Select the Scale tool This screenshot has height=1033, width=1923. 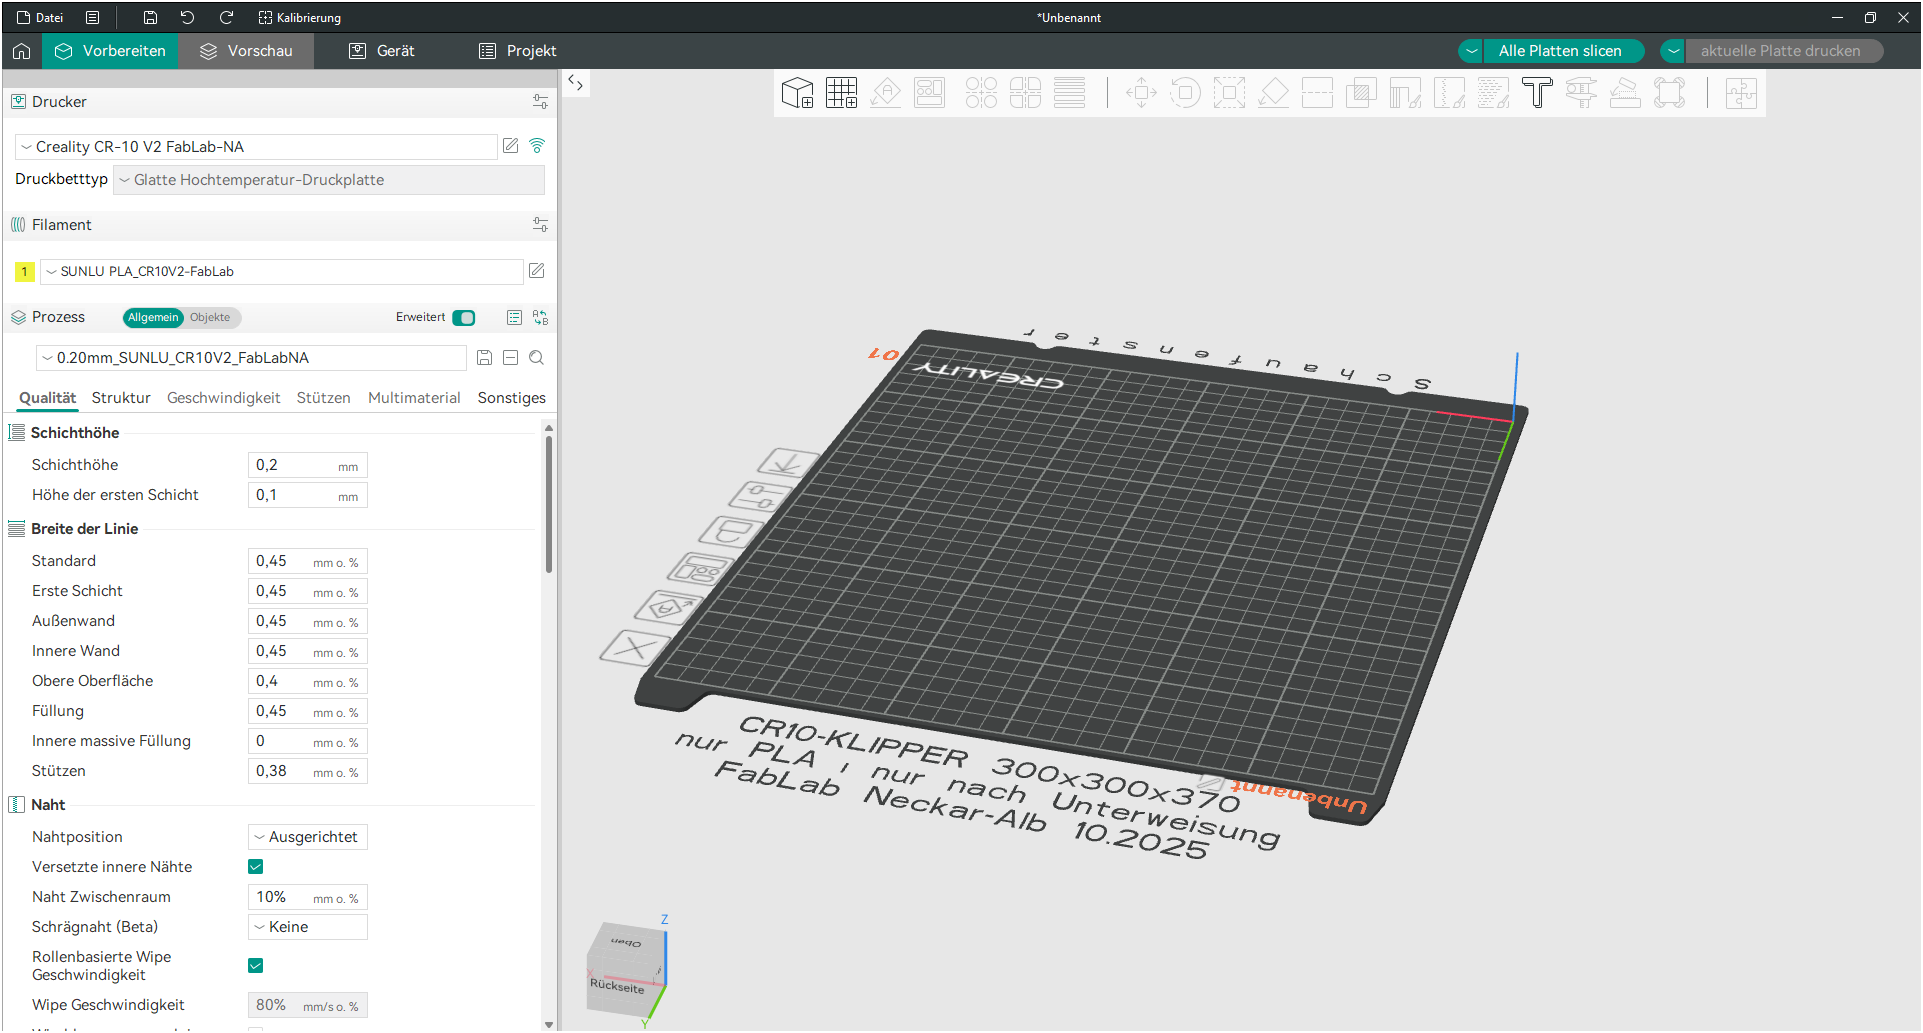tap(1229, 93)
